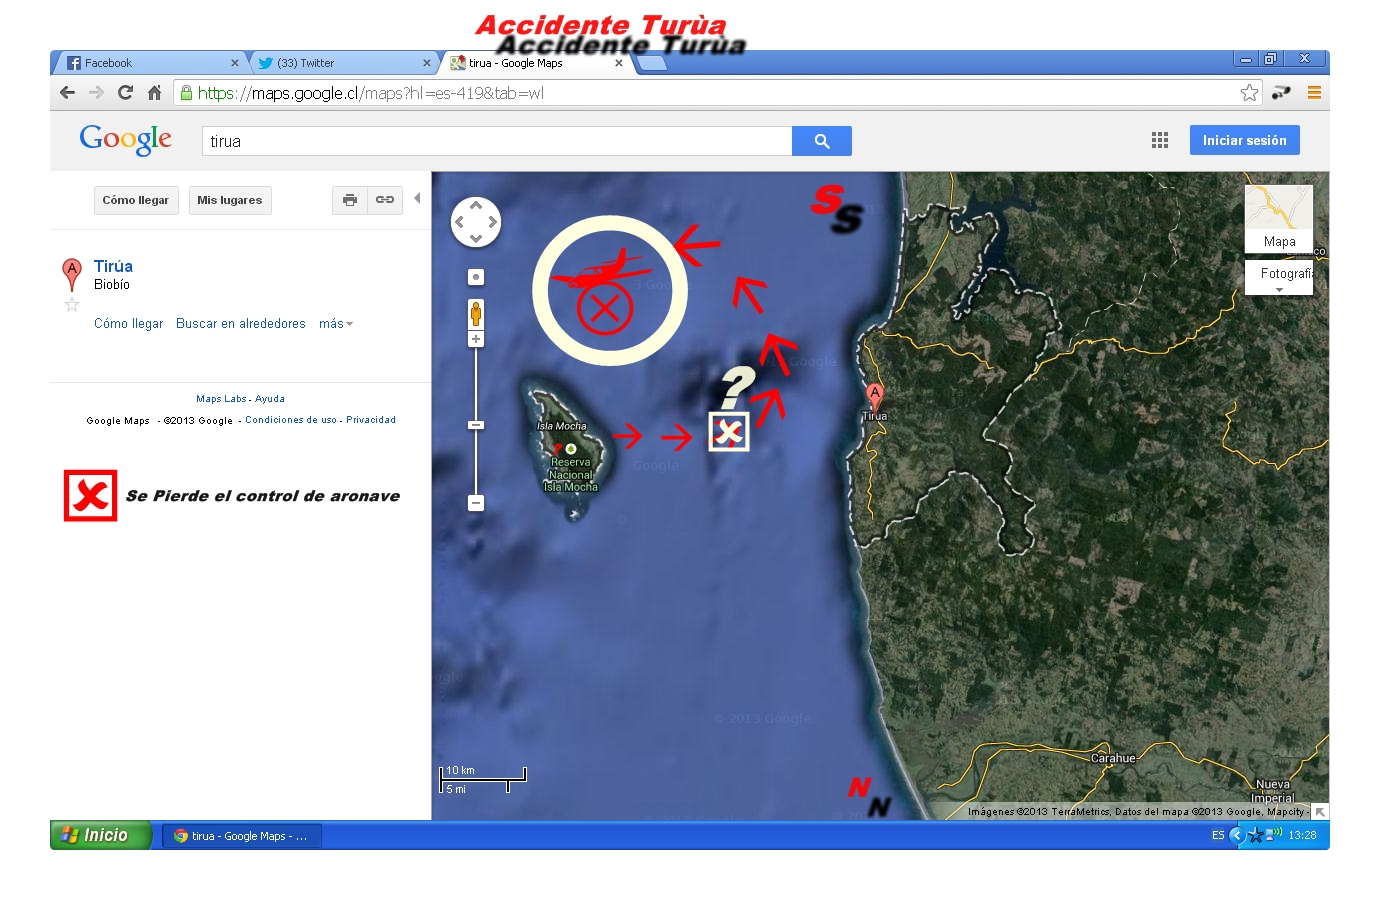Open the Google apps grid icon
1380x900 pixels.
[x=1160, y=141]
